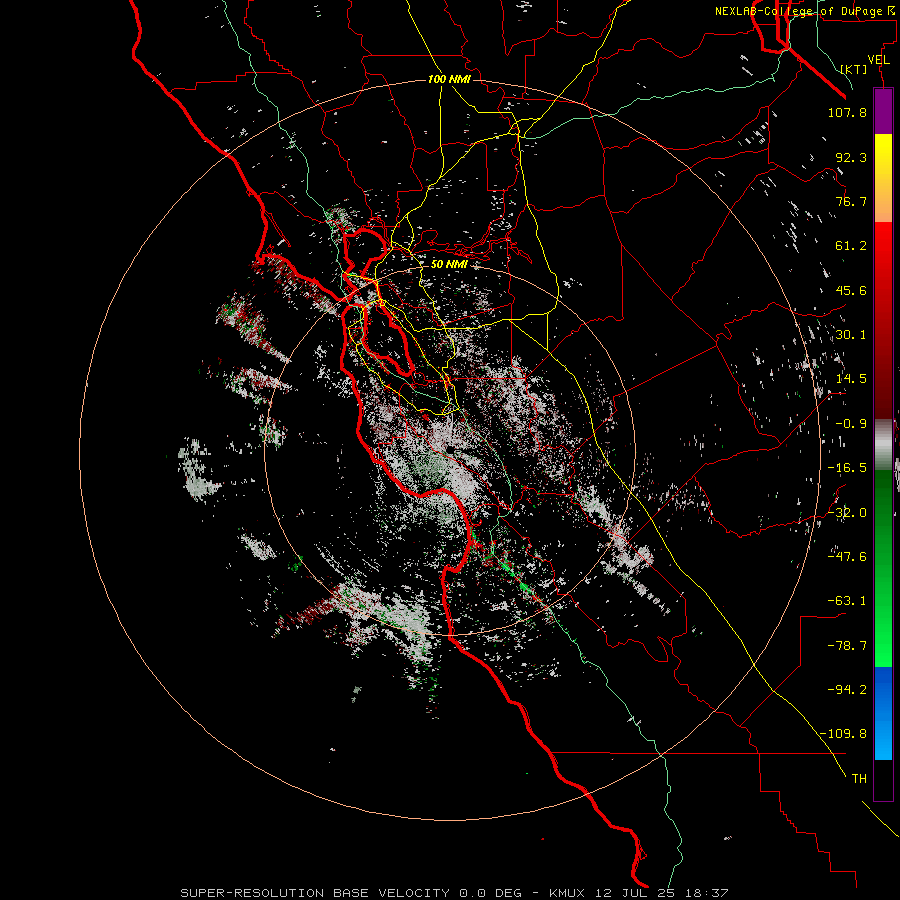Click the NEXLAB-College of DuPage credit text
This screenshot has height=900, width=900.
[x=806, y=11]
